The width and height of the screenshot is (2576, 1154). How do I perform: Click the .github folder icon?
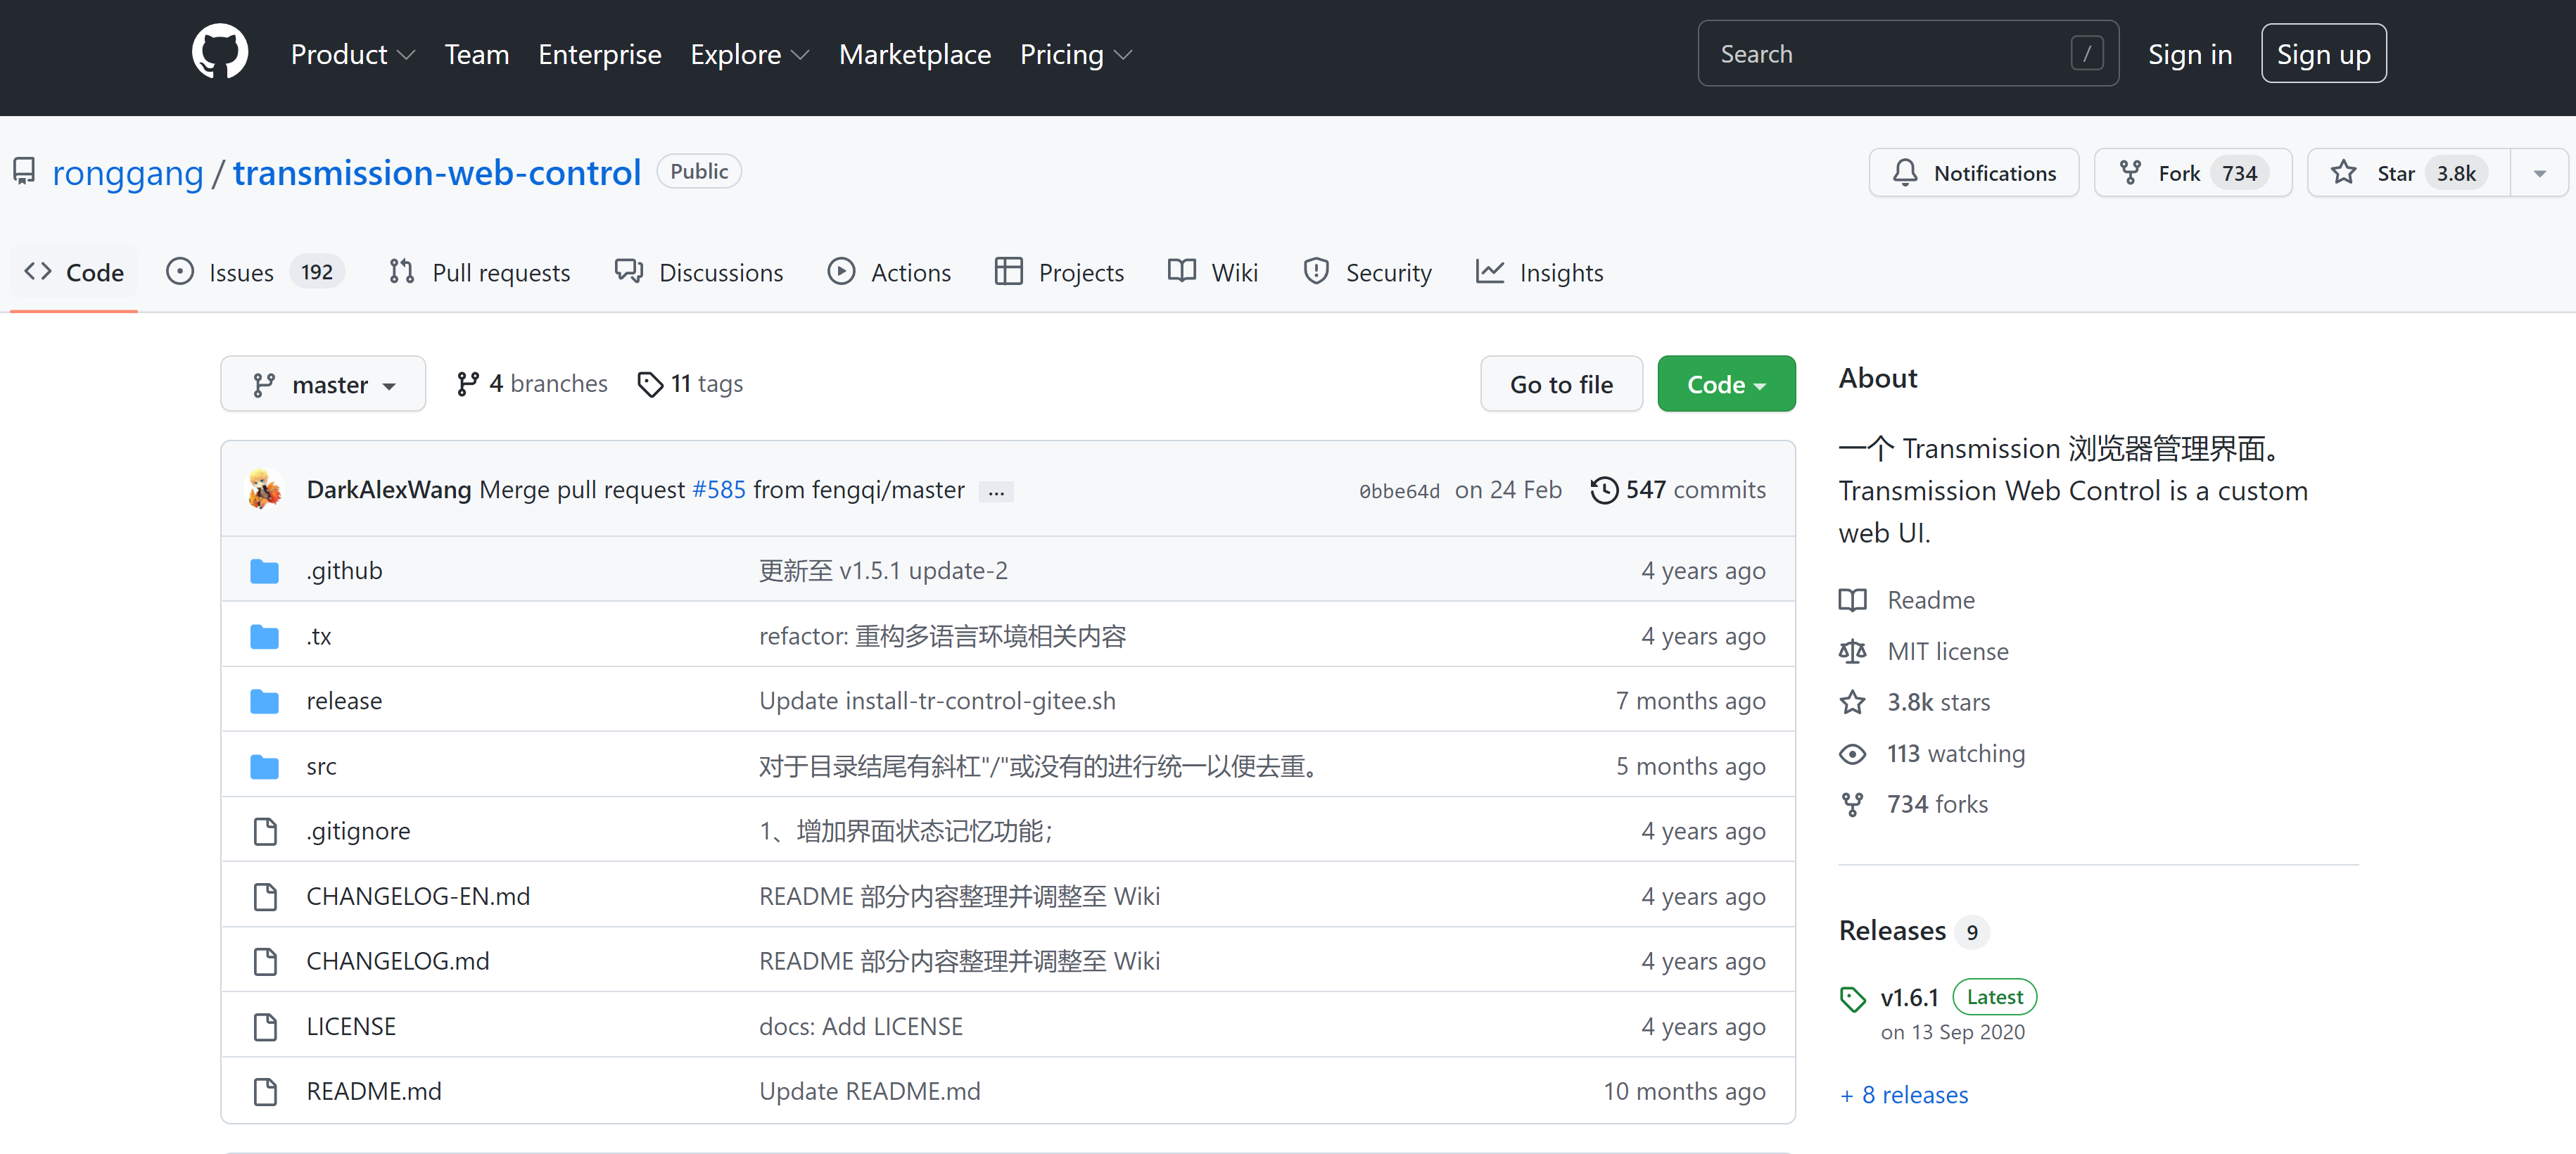coord(265,571)
